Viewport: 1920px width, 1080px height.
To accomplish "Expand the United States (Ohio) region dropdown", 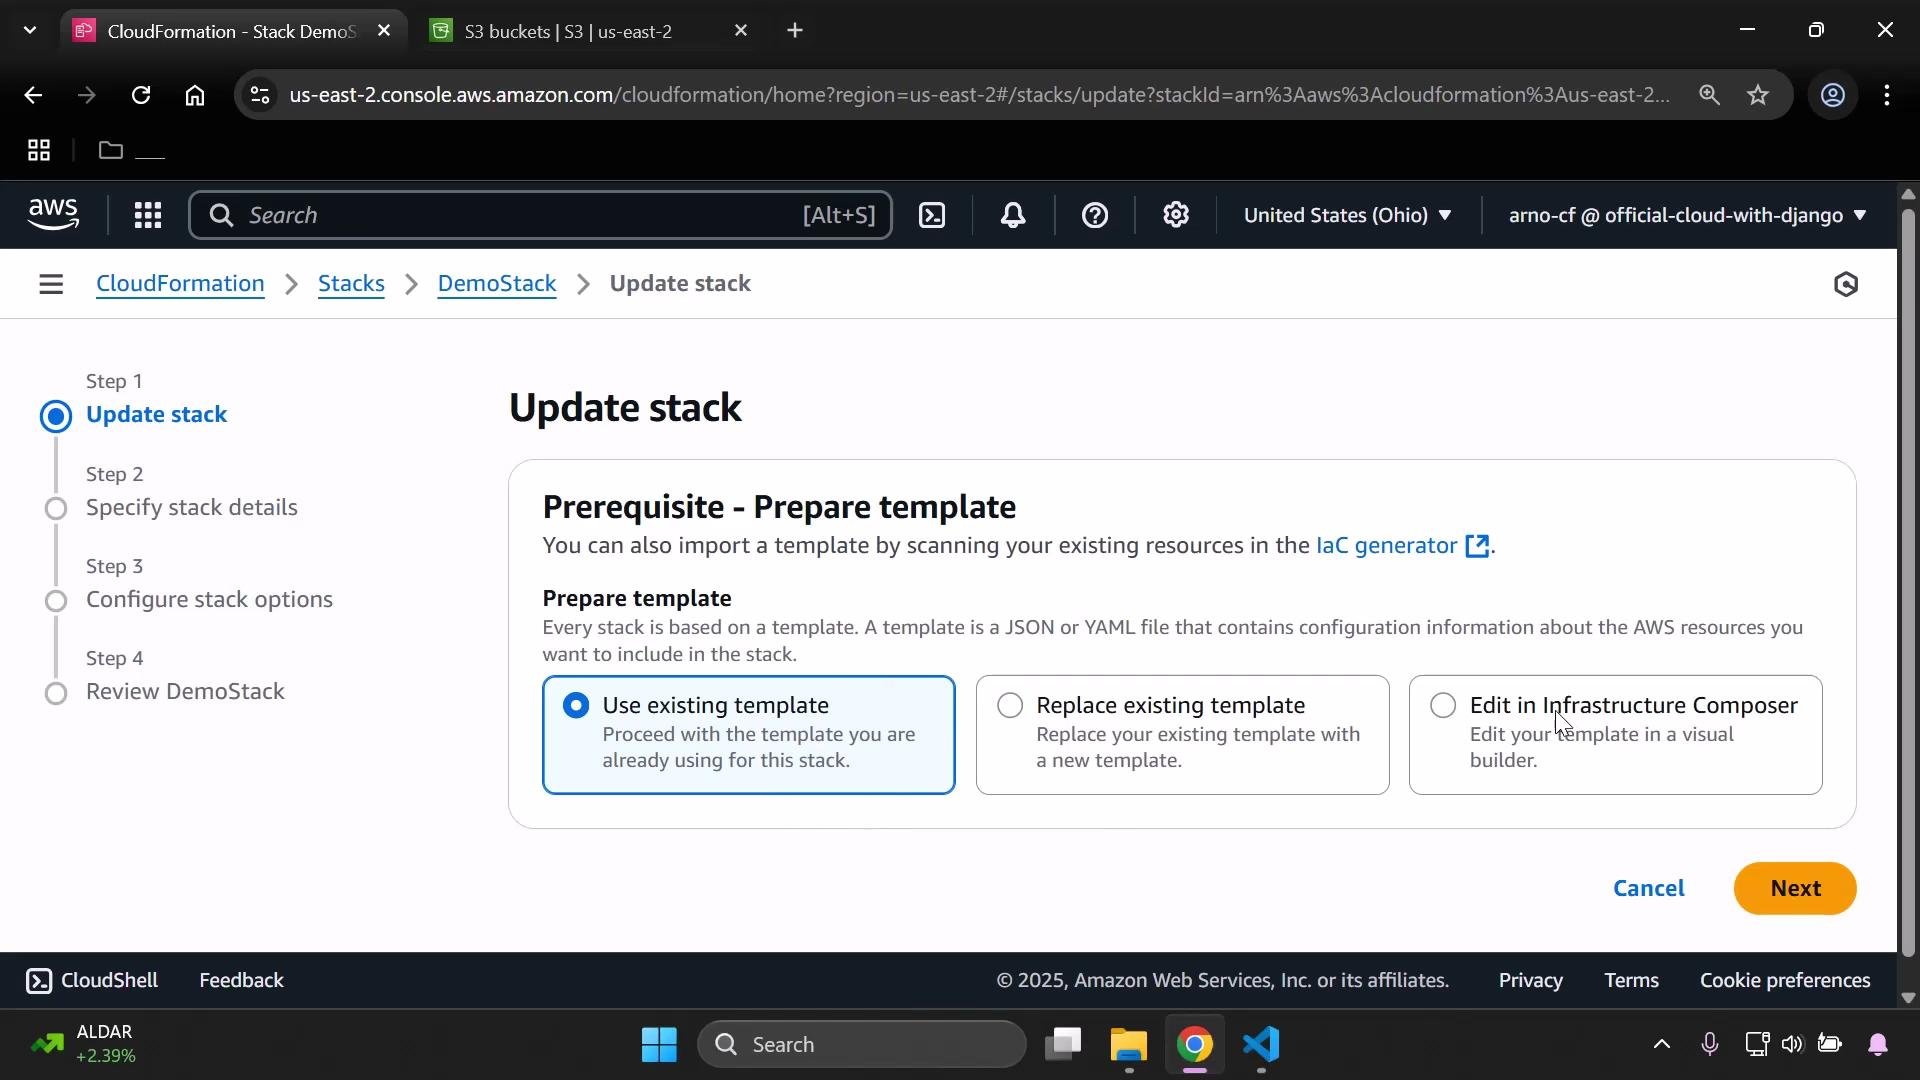I will click(x=1347, y=215).
